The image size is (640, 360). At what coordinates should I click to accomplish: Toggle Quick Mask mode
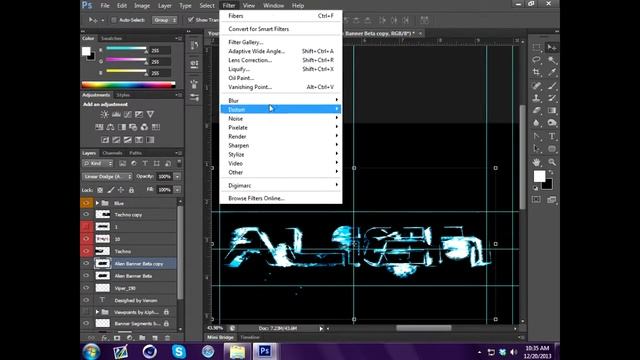(x=536, y=200)
